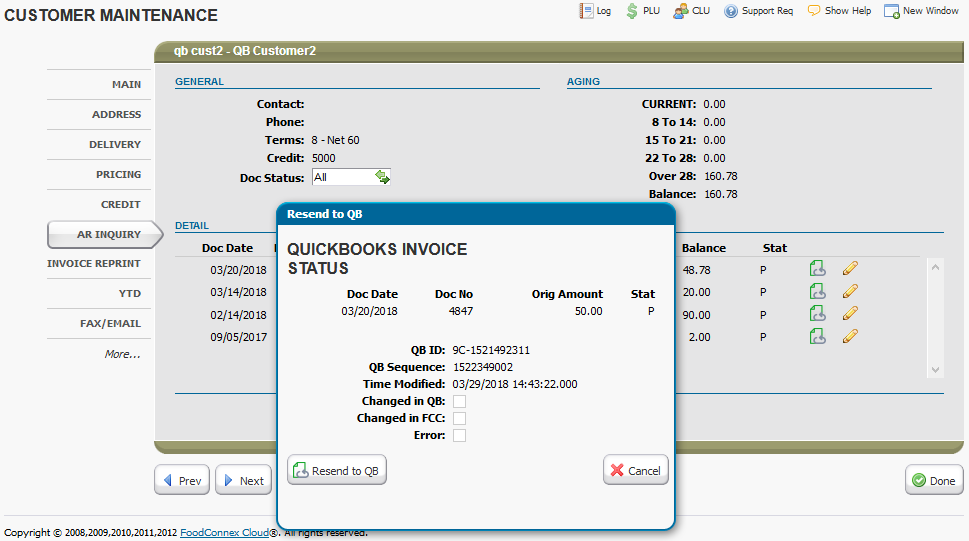
Task: Click detail list scrollbar up arrow
Action: (x=936, y=268)
